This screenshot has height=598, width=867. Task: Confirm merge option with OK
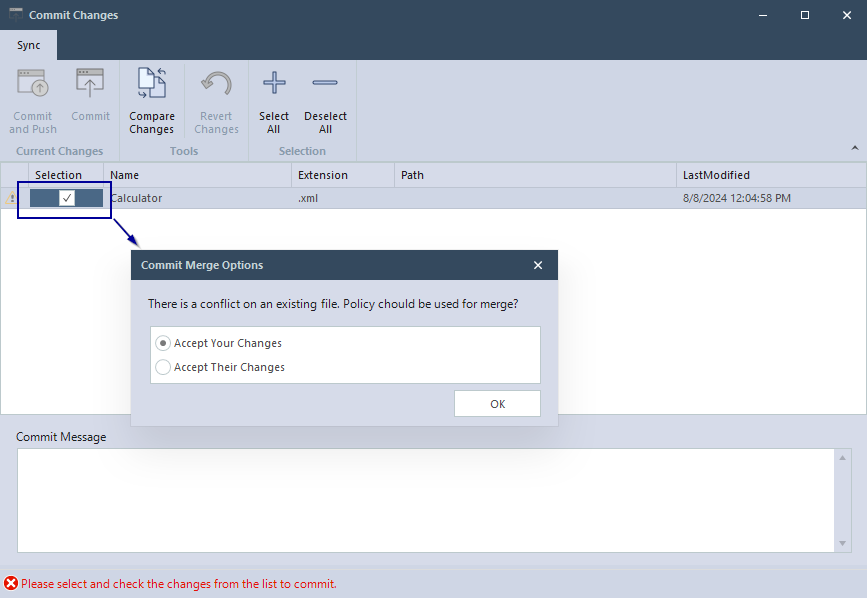[x=497, y=403]
